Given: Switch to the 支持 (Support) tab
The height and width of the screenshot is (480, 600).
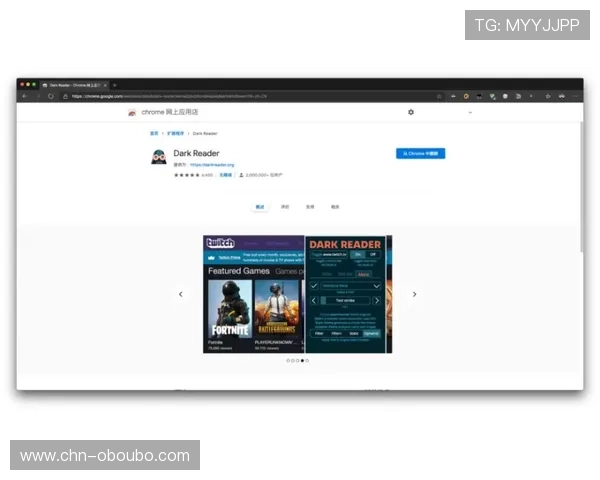Looking at the screenshot, I should [310, 207].
